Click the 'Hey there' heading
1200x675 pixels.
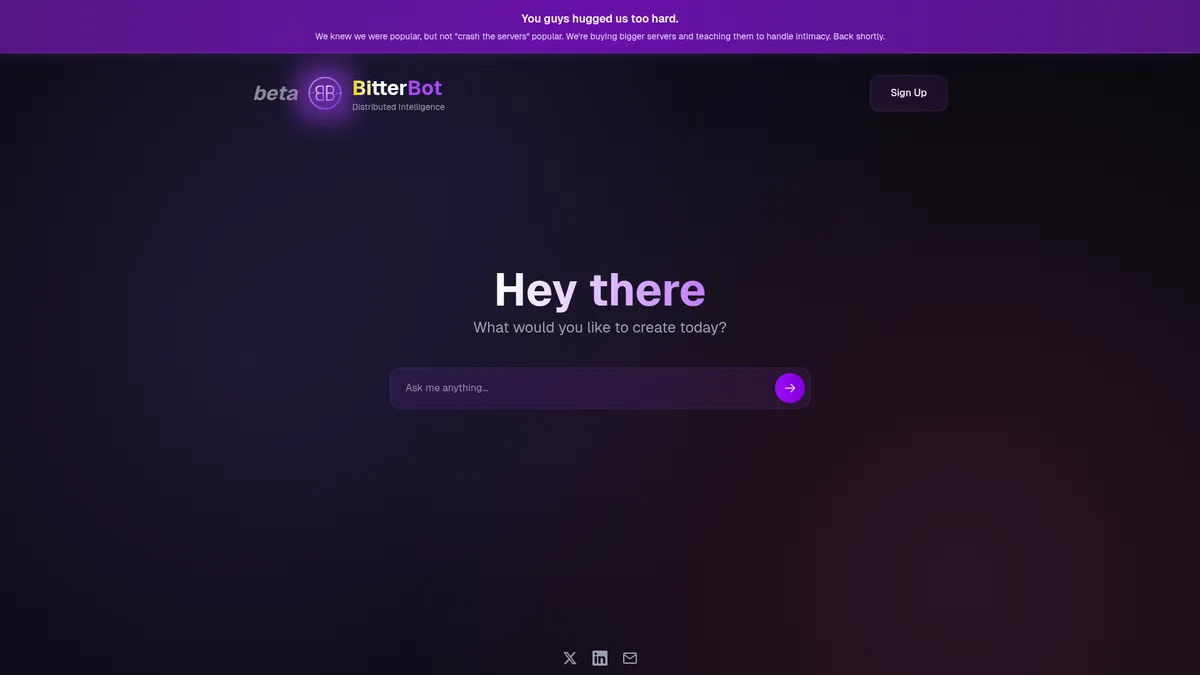pyautogui.click(x=599, y=290)
